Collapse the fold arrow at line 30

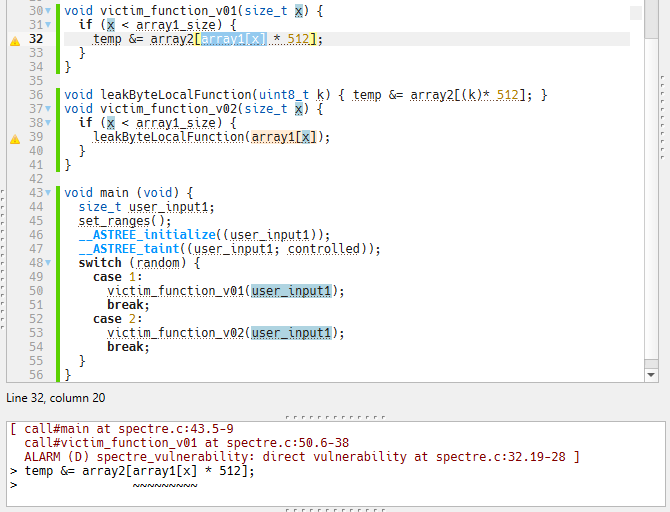(48, 11)
